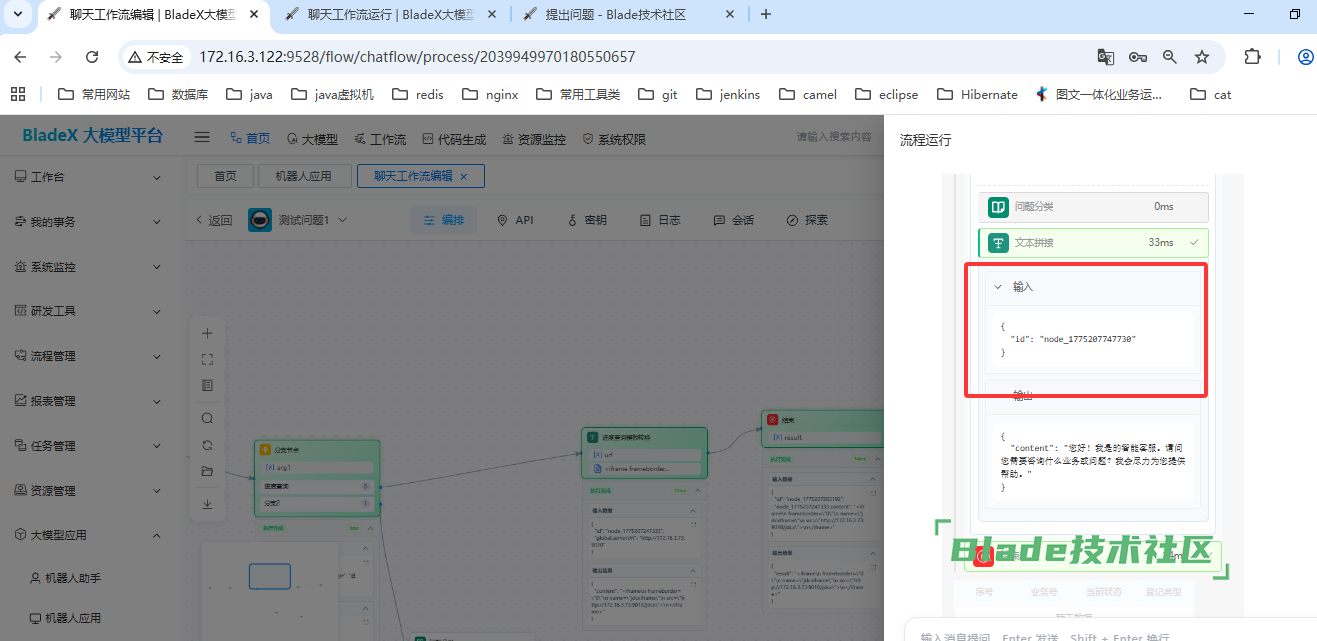
Task: Click the 文本拼接 node row in run panel
Action: coord(1093,243)
